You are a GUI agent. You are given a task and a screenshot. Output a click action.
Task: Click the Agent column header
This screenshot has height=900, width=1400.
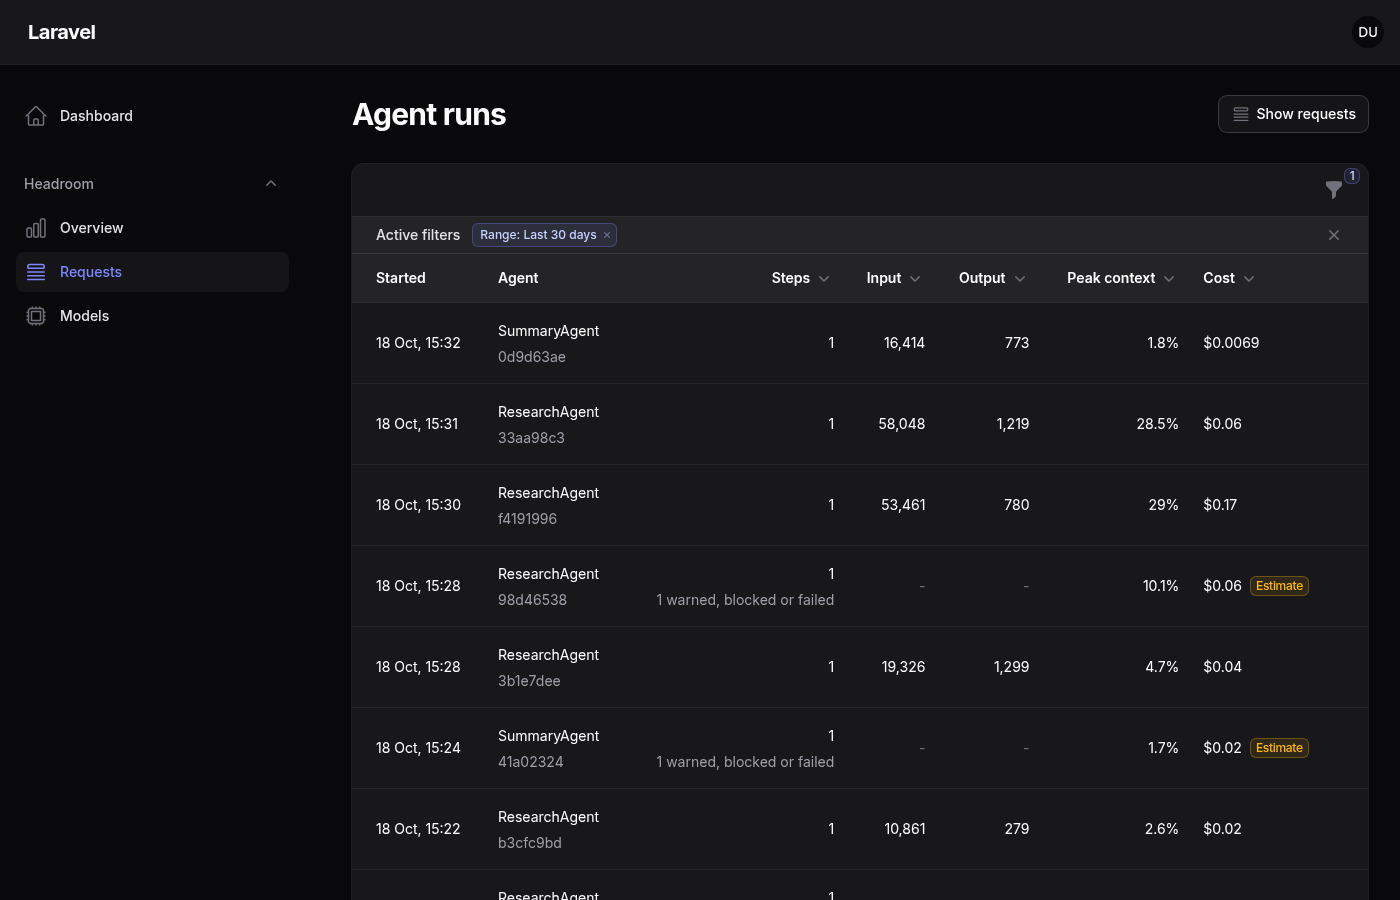tap(518, 278)
